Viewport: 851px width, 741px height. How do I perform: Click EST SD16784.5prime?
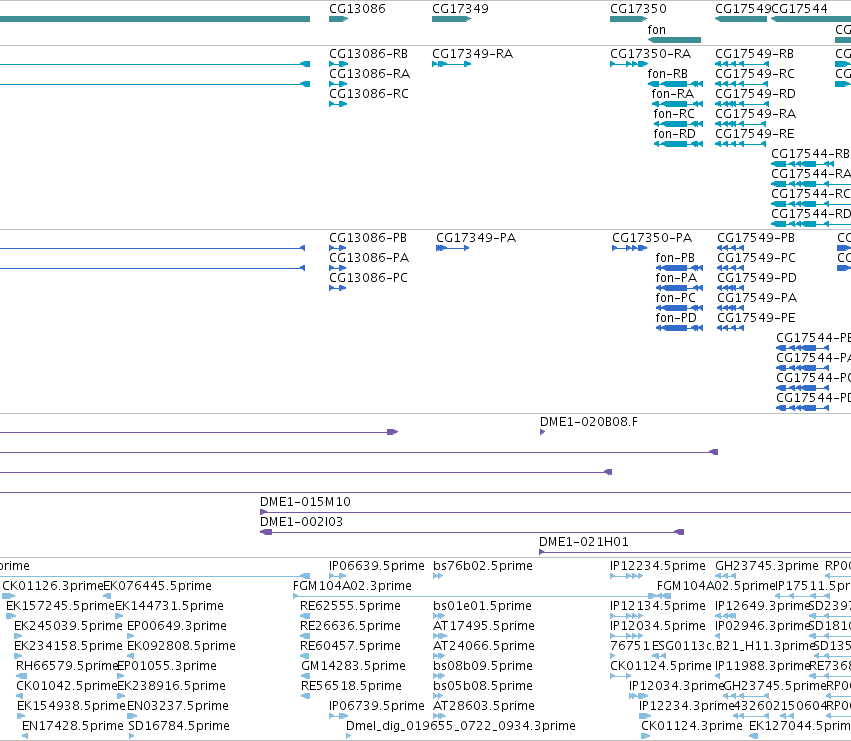pyautogui.click(x=179, y=726)
